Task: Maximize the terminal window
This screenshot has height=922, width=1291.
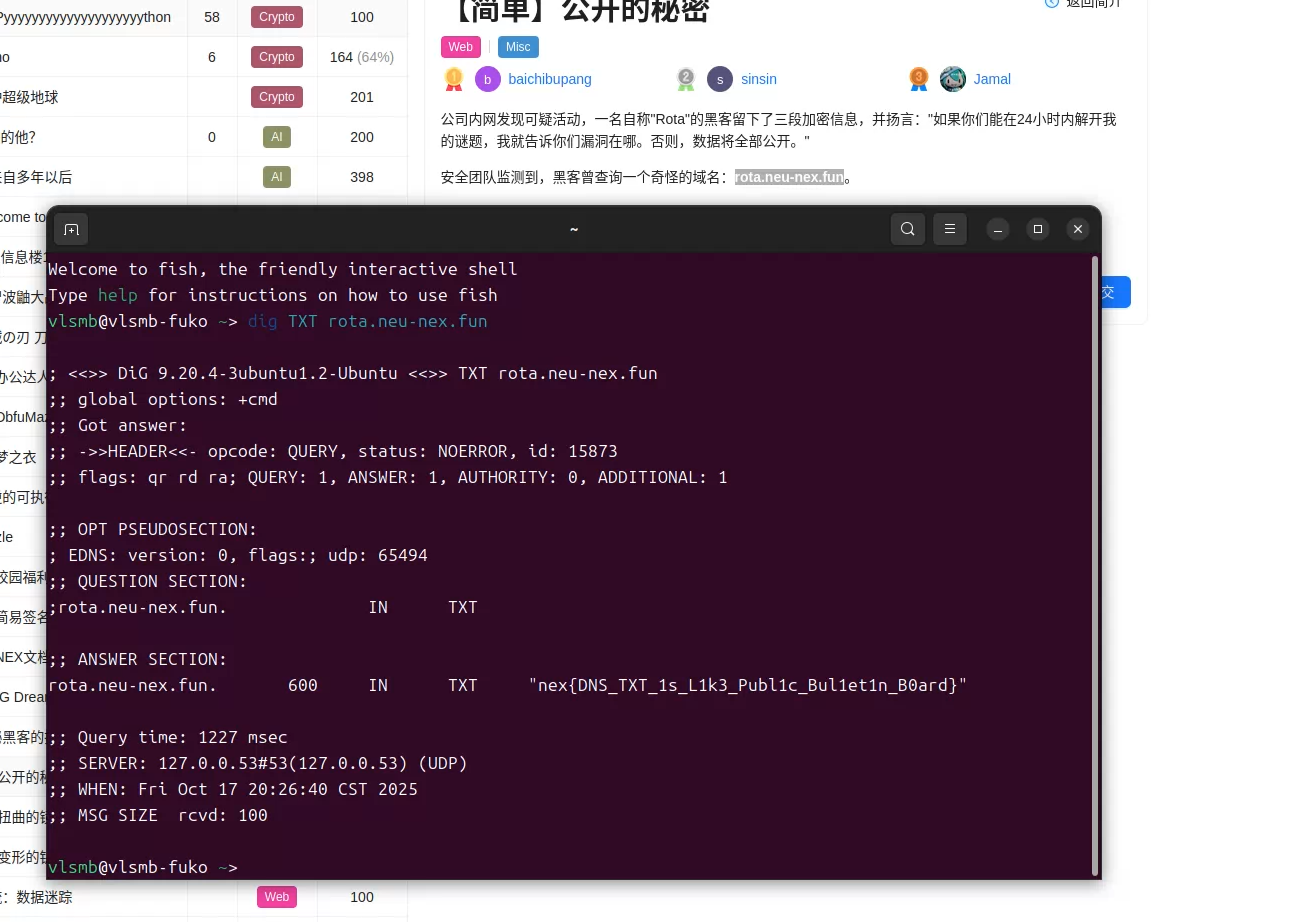Action: pos(1037,229)
